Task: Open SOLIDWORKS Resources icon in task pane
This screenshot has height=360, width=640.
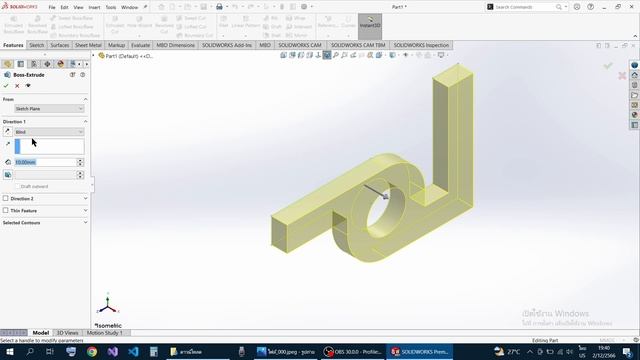Action: [634, 76]
